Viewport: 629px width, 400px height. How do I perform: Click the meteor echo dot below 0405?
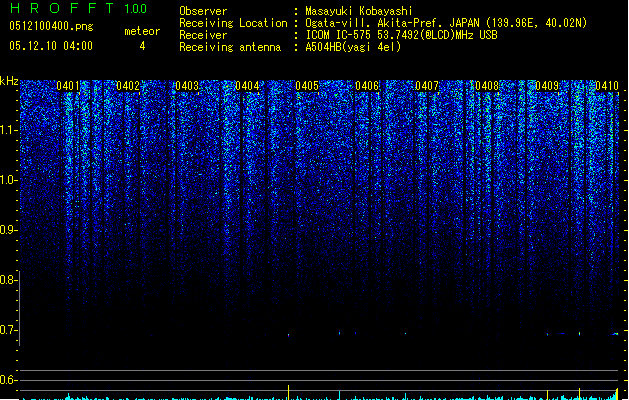pos(288,335)
